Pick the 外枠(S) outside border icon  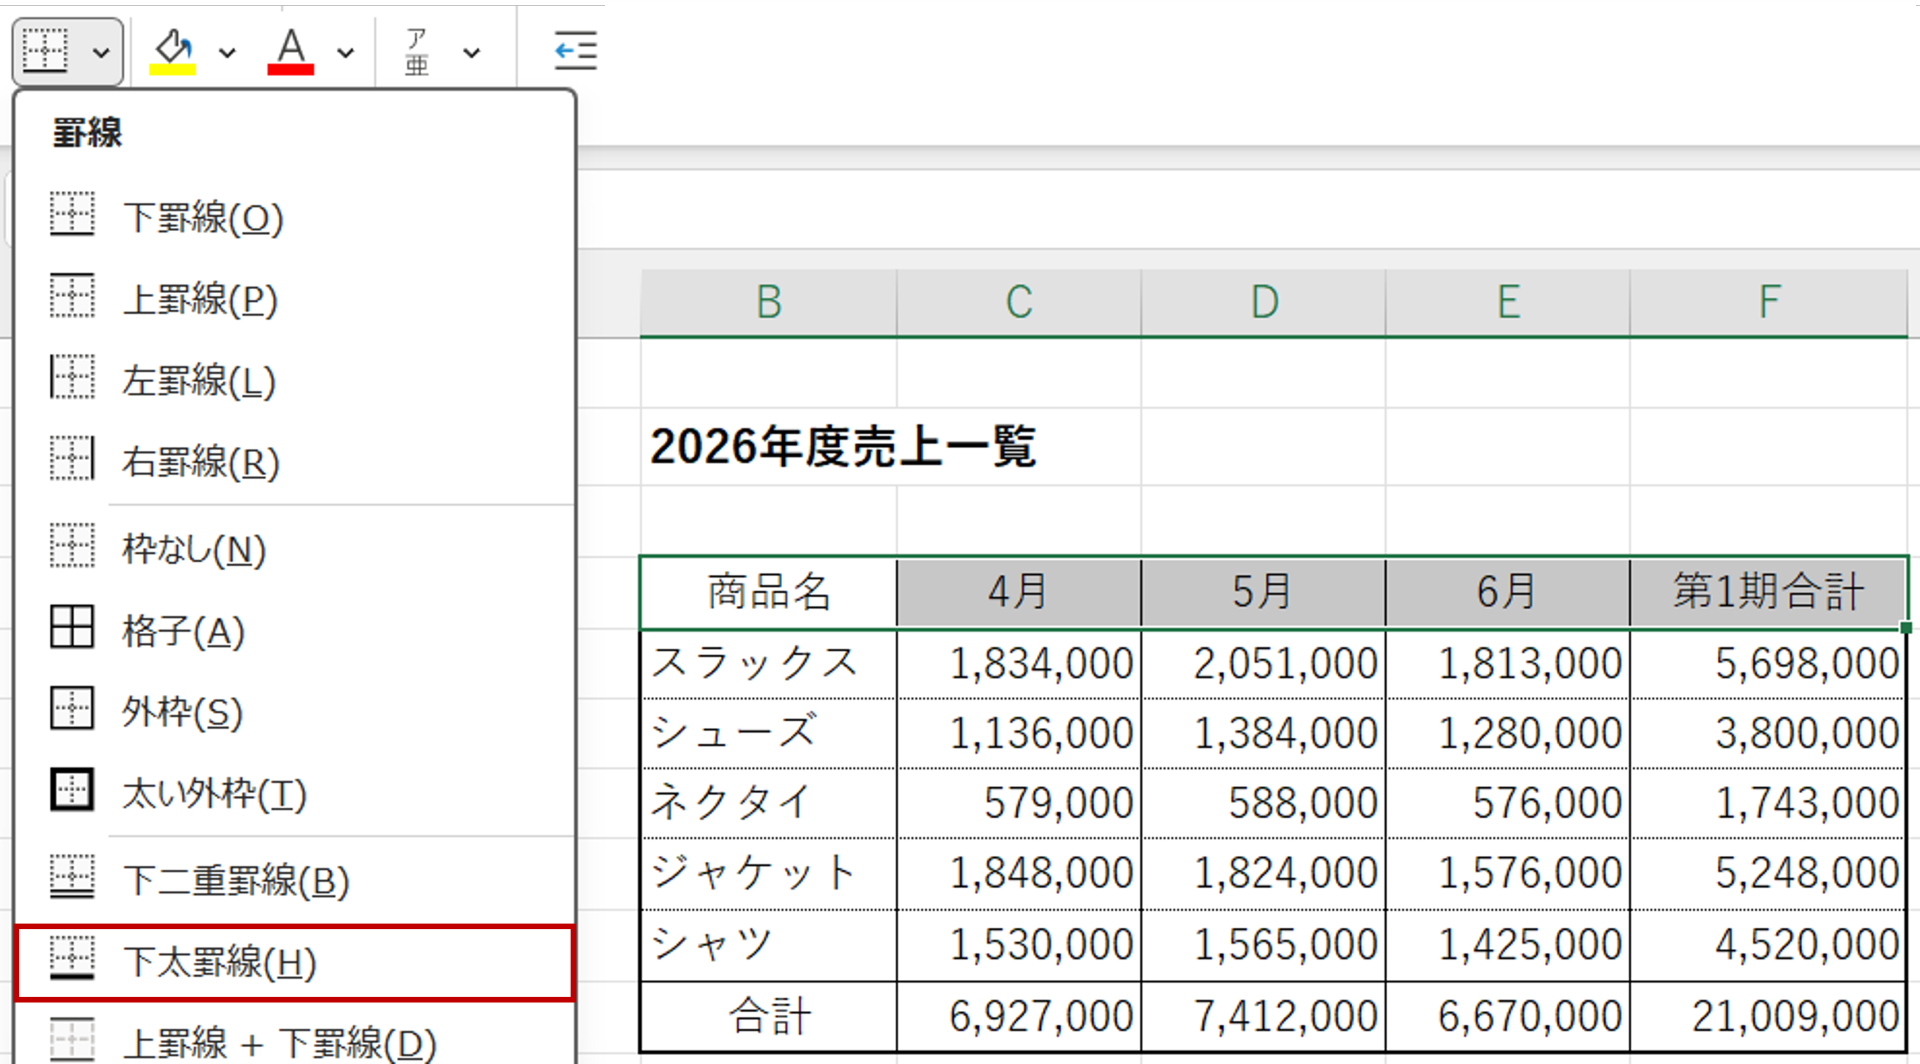point(72,709)
